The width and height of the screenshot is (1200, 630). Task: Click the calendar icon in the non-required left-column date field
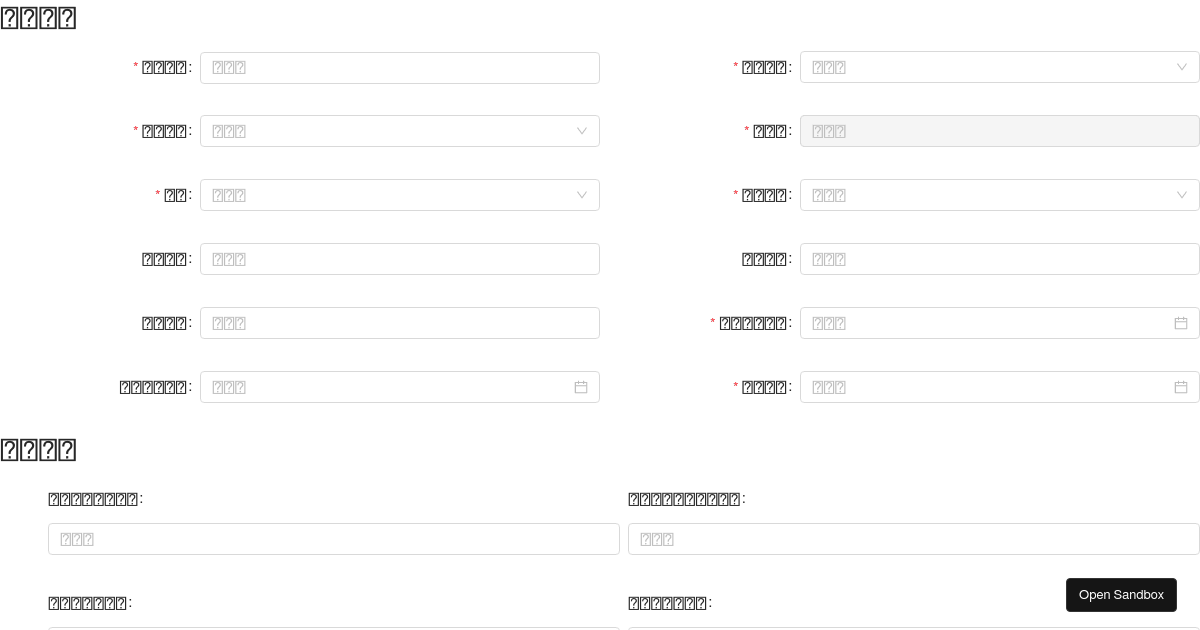(x=581, y=387)
